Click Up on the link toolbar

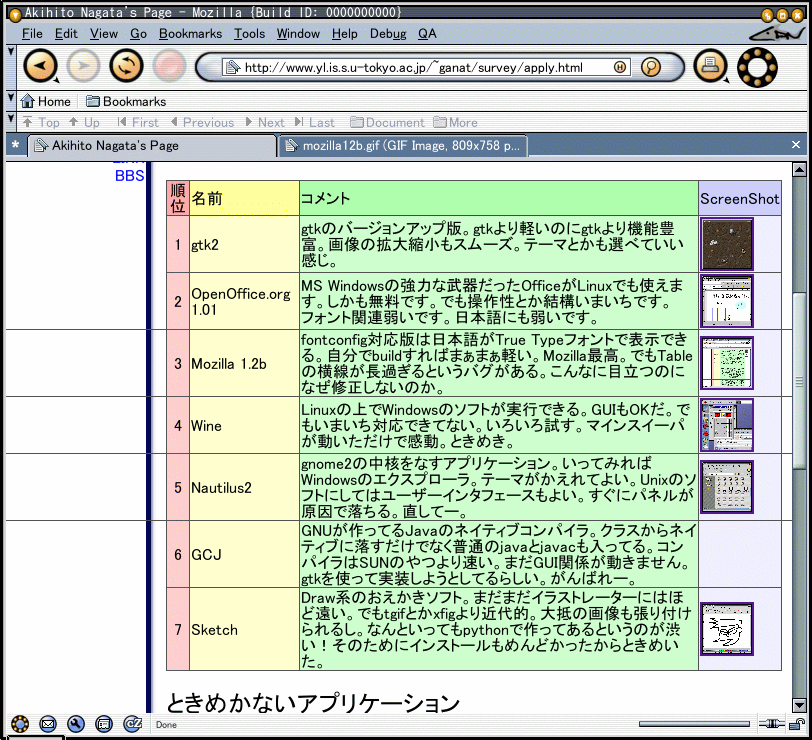click(x=84, y=122)
